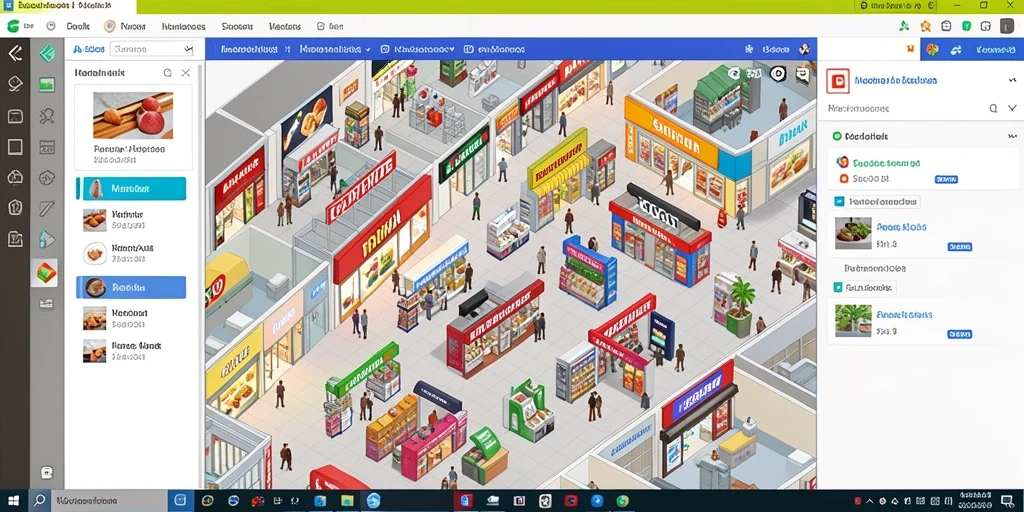
Task: Select the landscape image icon in the gray toolbar
Action: (x=46, y=84)
